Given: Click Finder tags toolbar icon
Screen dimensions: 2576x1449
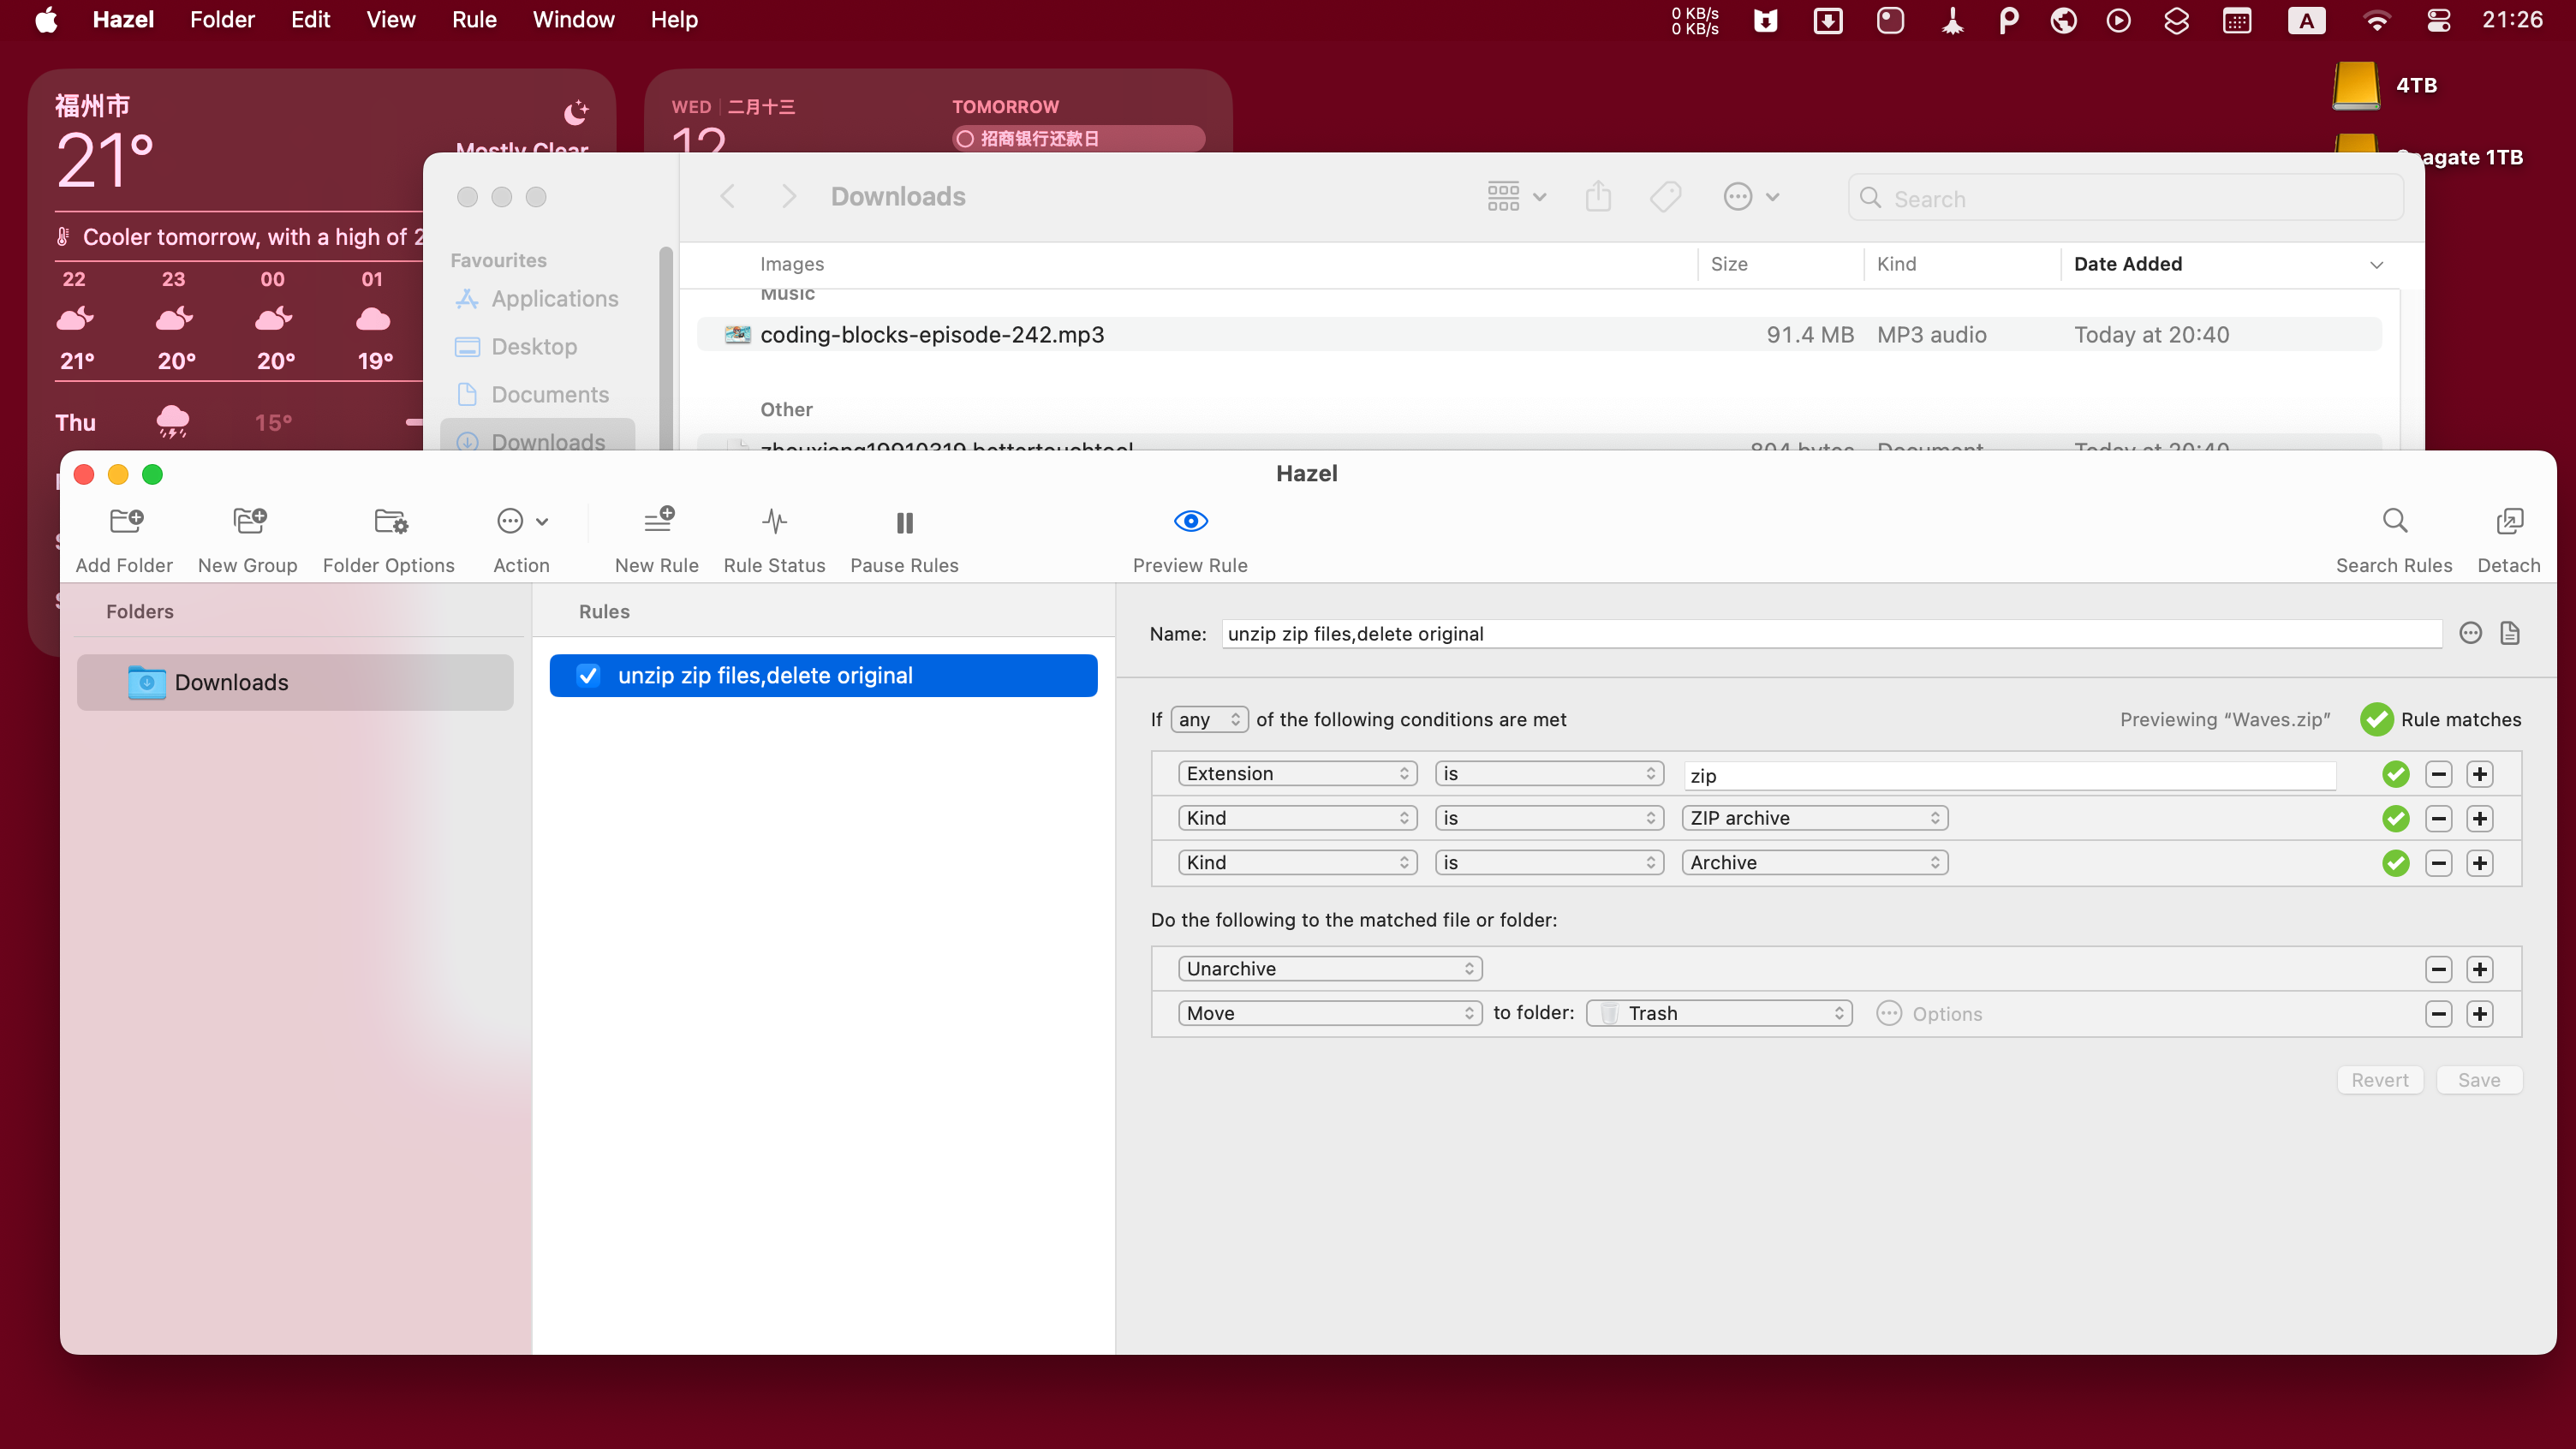Looking at the screenshot, I should (x=1666, y=197).
